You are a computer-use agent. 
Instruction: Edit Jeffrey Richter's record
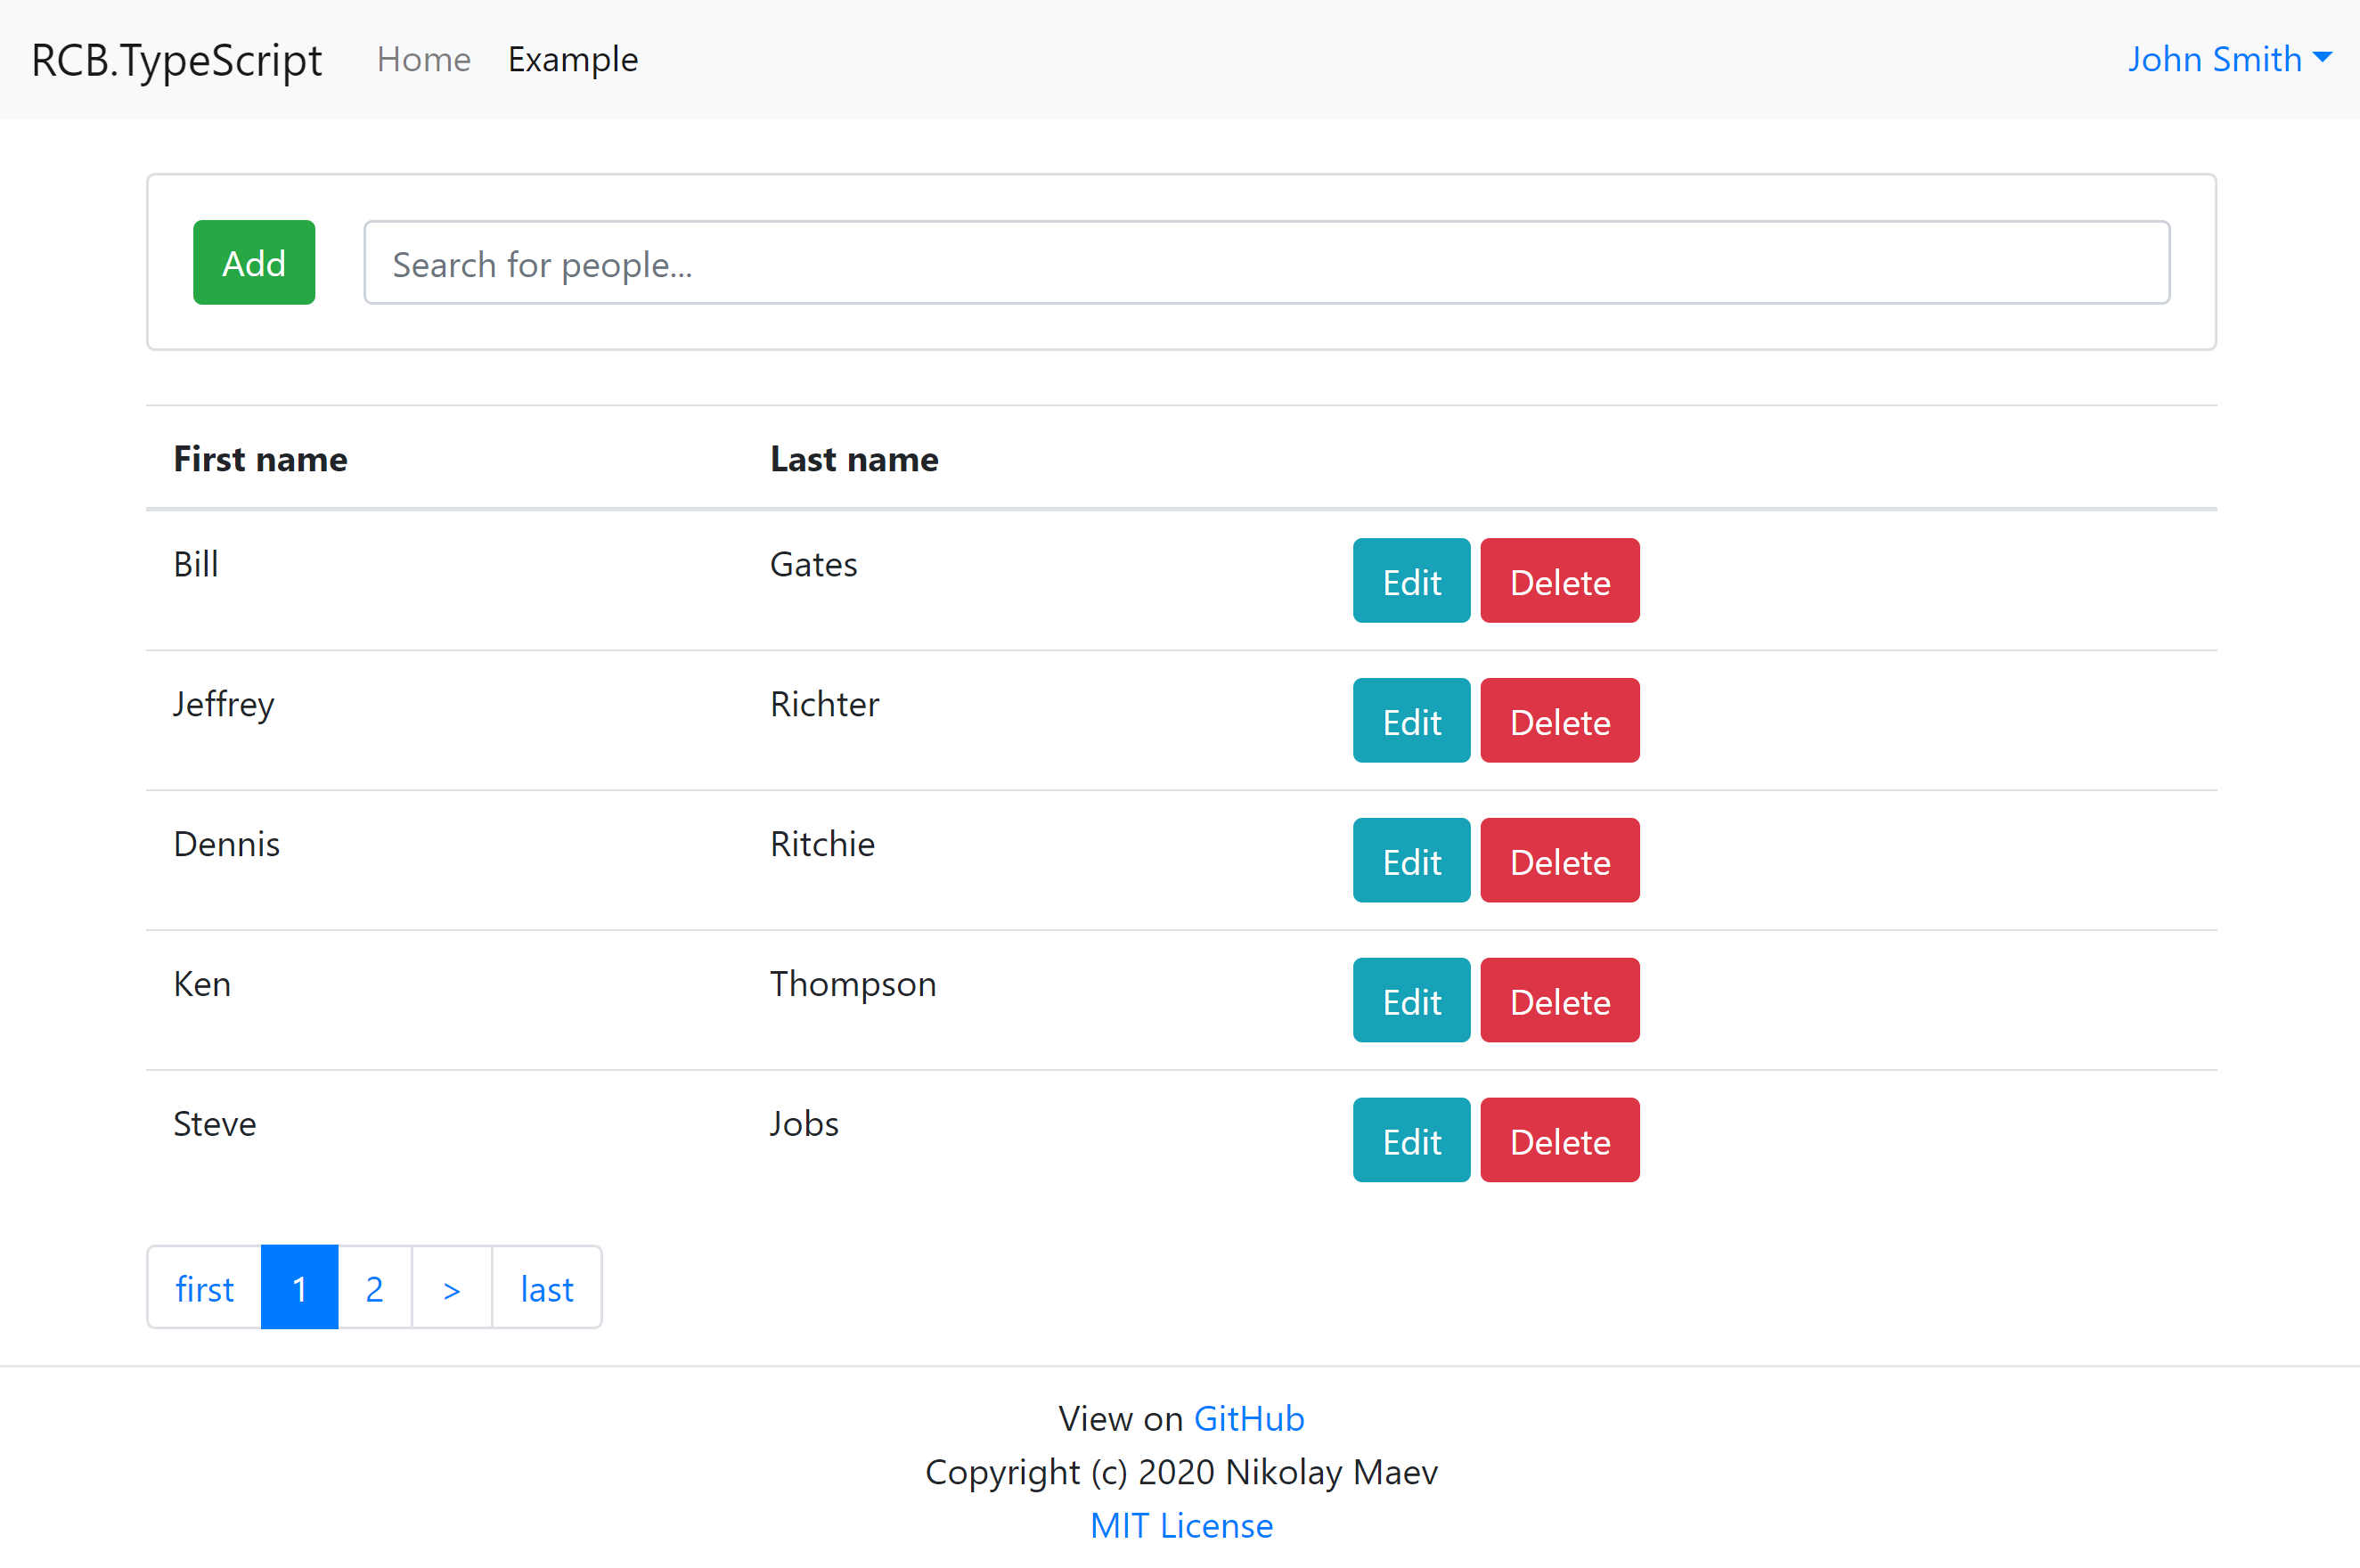[1410, 721]
